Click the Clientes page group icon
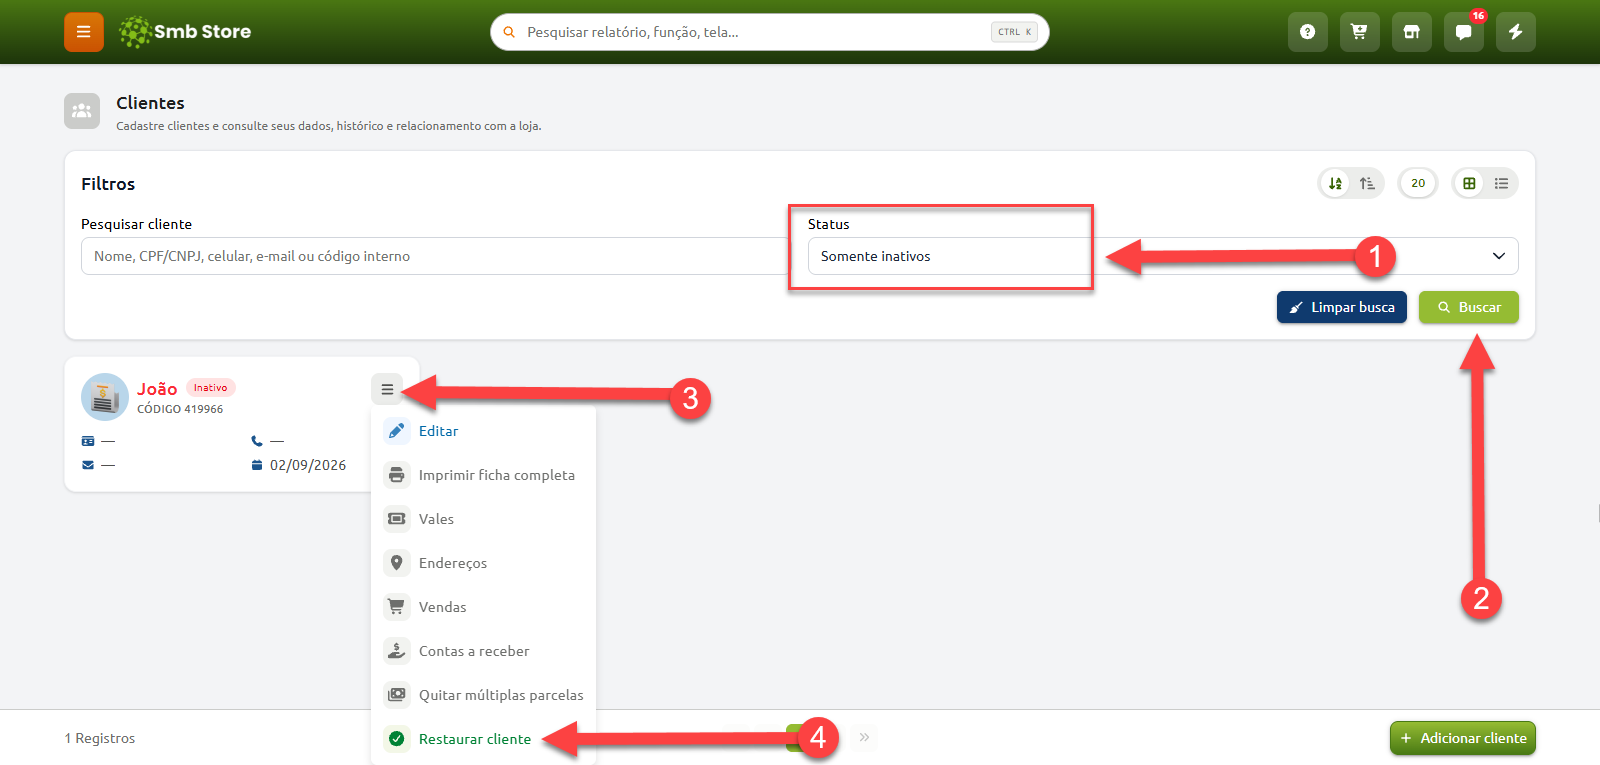 [82, 111]
